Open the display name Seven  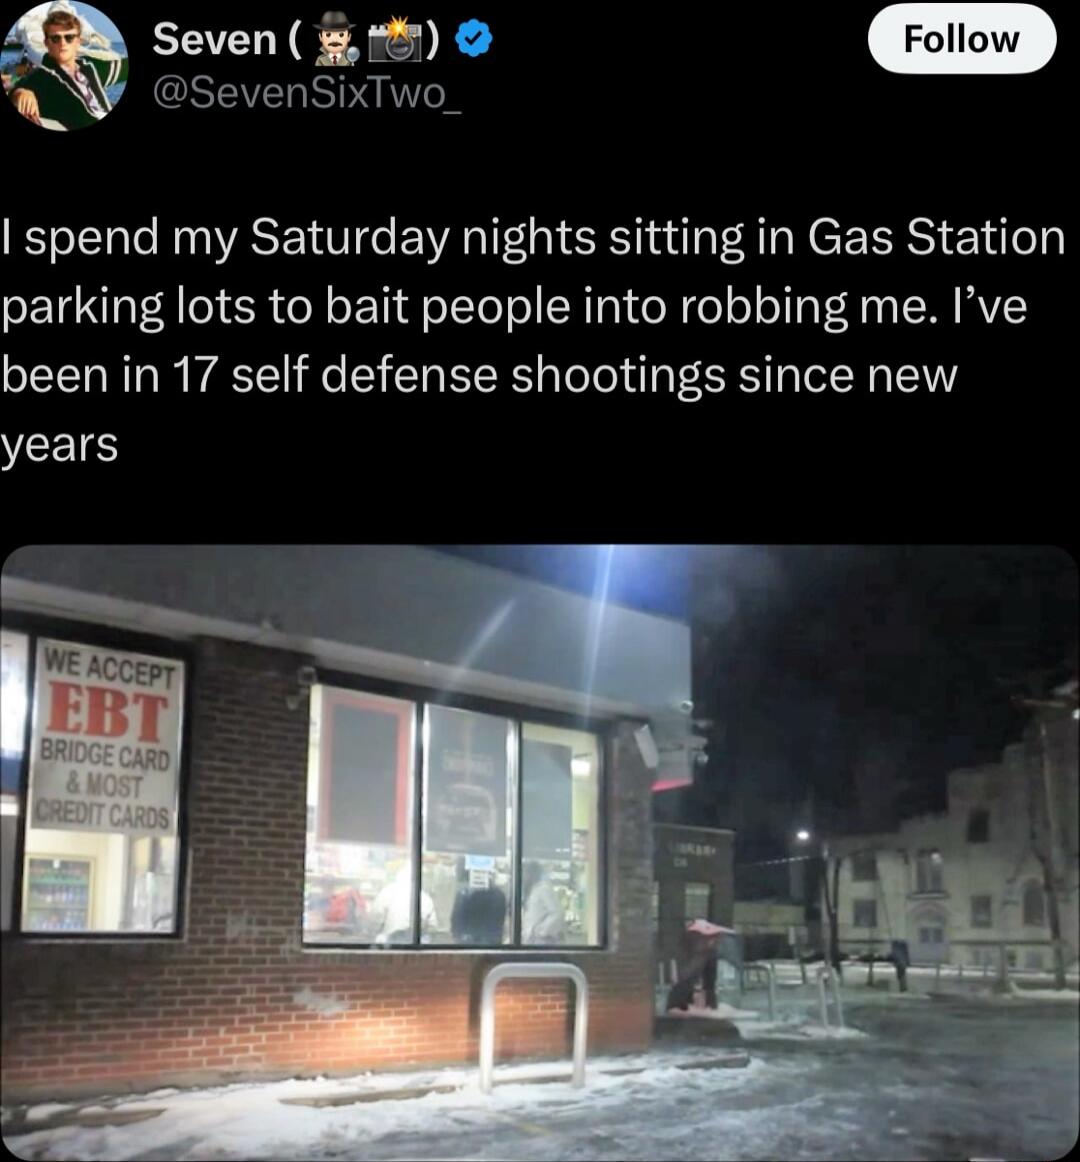215,39
